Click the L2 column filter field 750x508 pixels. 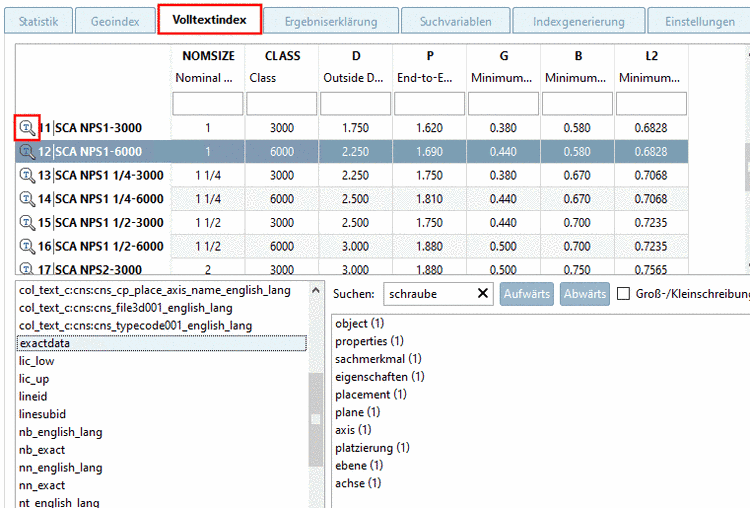pyautogui.click(x=651, y=103)
